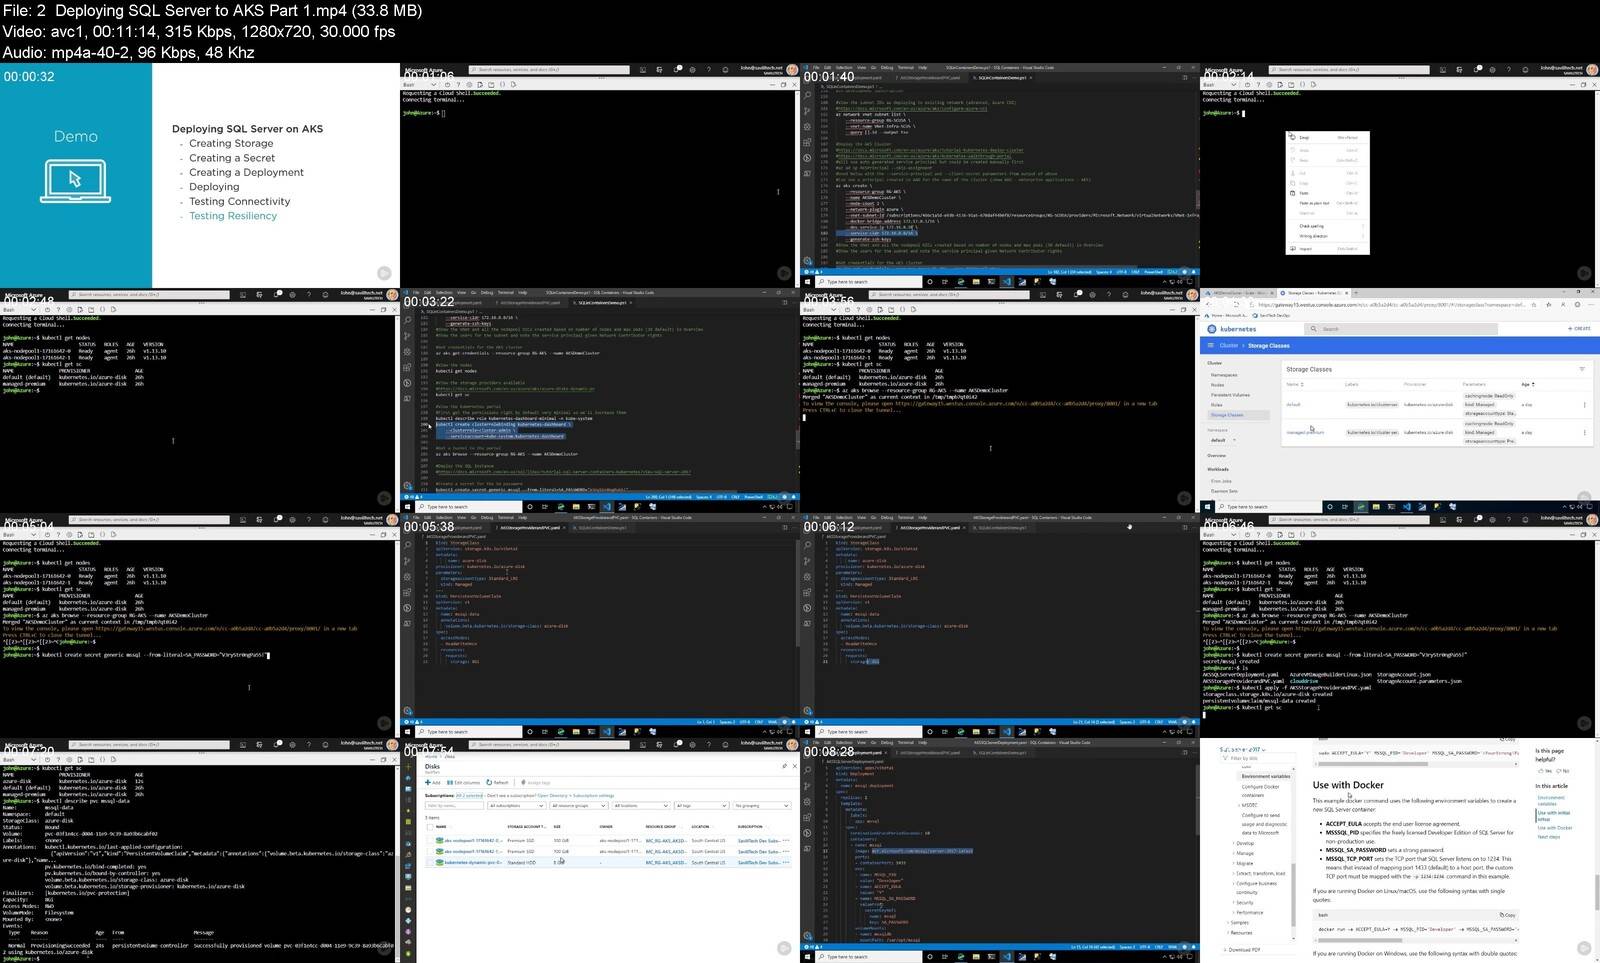This screenshot has width=1600, height=963.
Task: Click the Cluster breadcrumb link in the Kubernetes dashboard
Action: [1229, 345]
